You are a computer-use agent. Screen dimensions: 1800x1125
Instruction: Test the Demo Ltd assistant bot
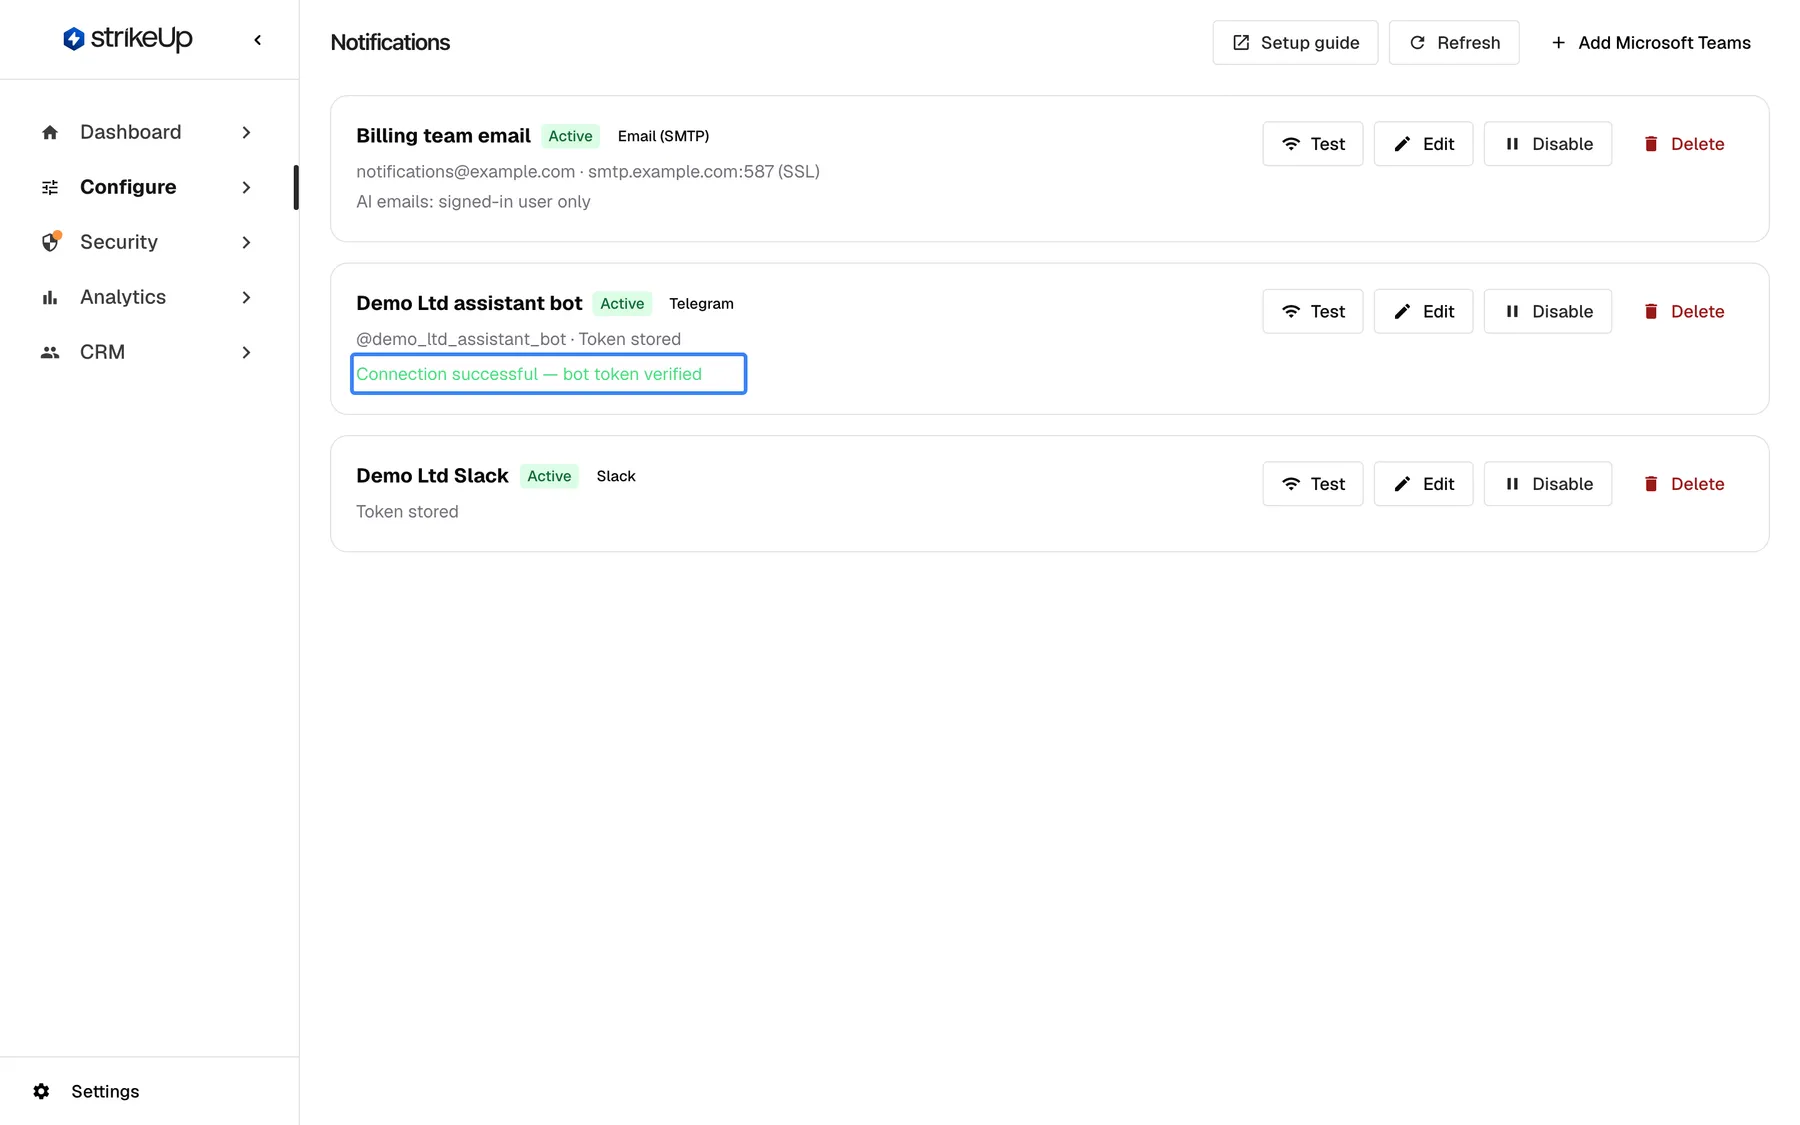1313,311
